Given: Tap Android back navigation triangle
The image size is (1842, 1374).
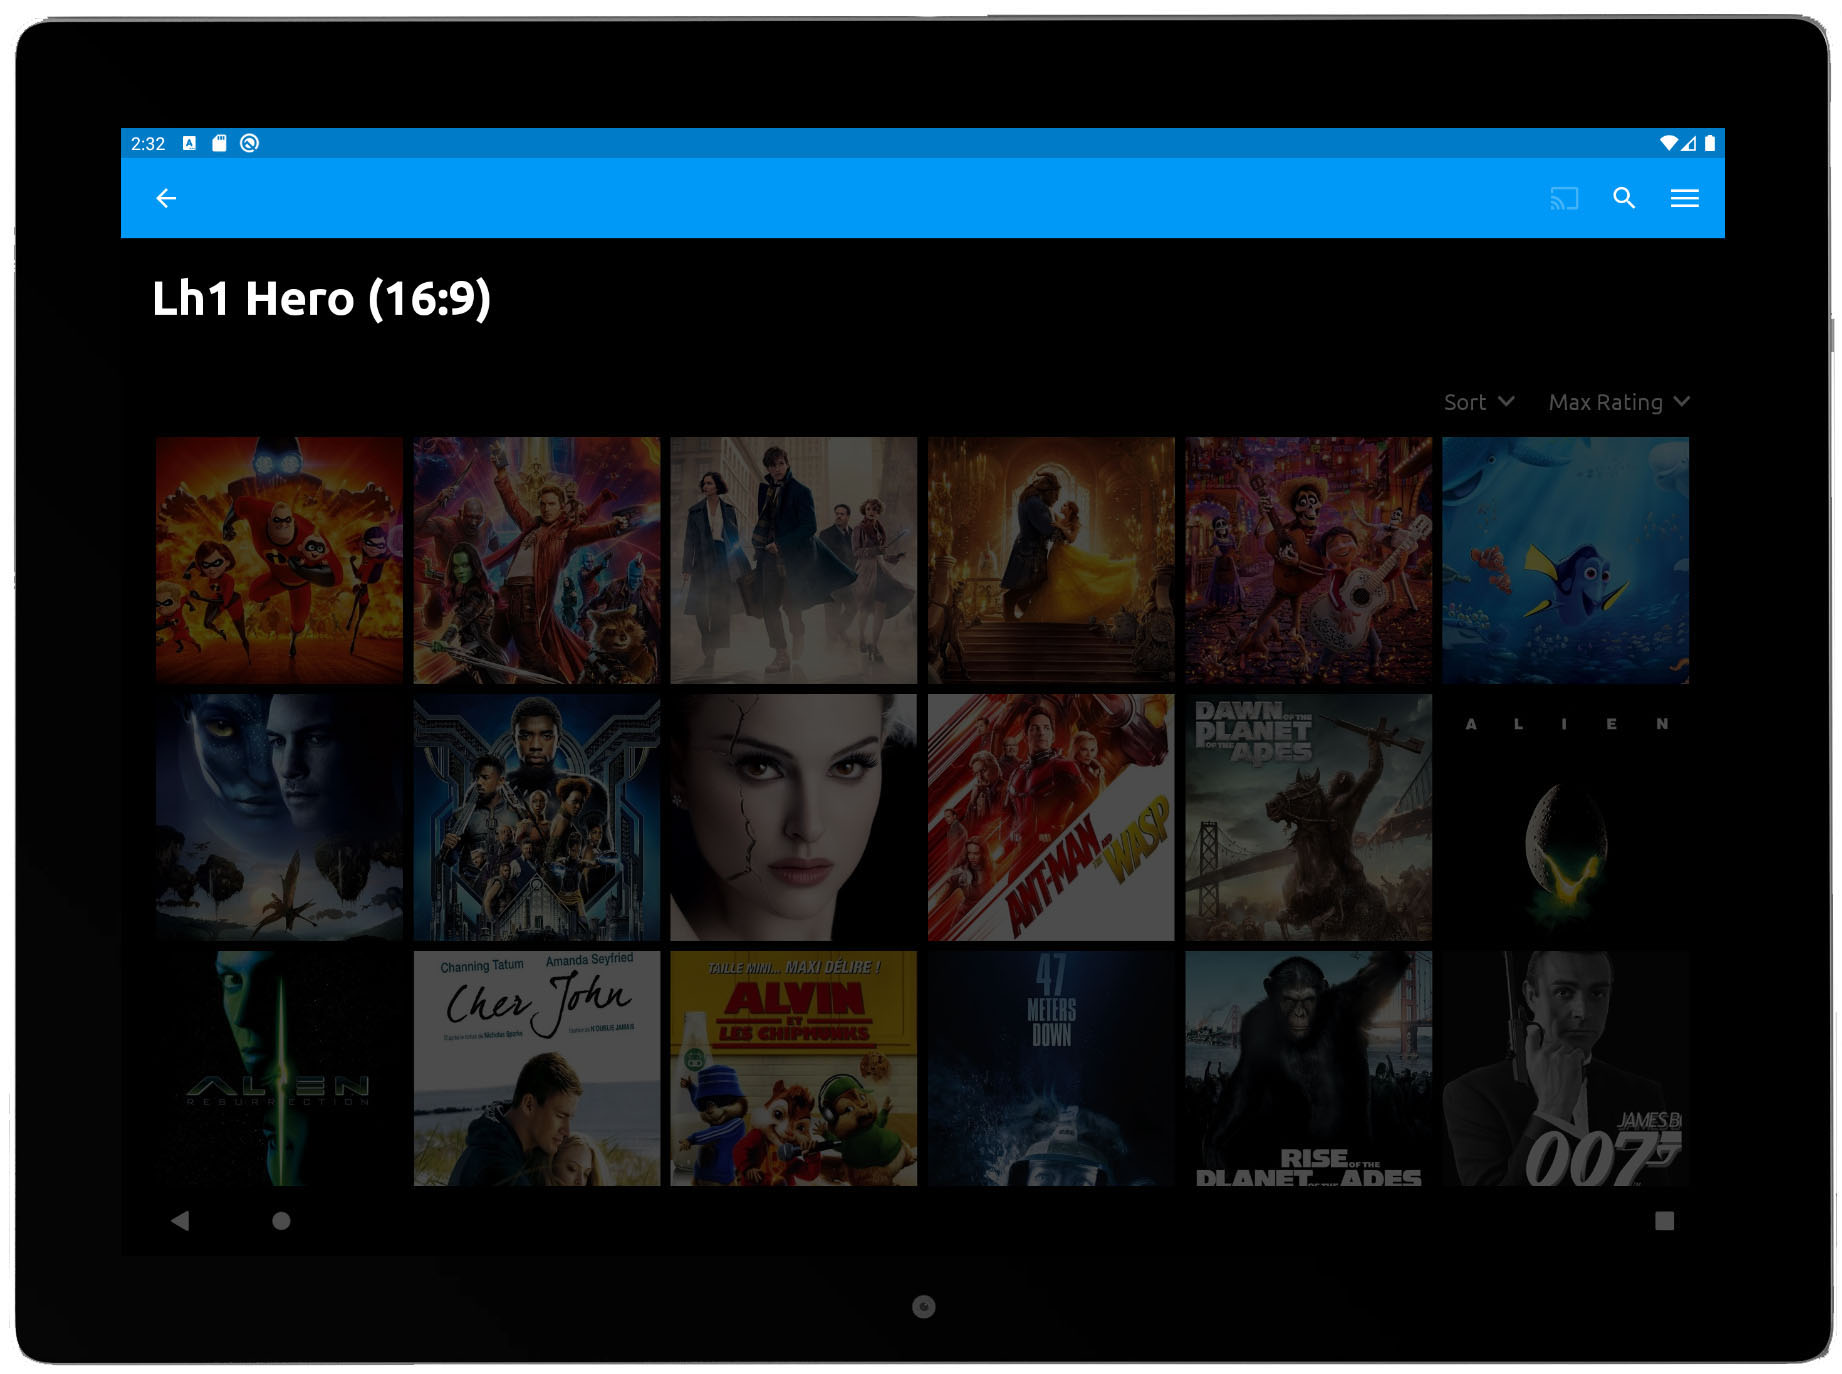Looking at the screenshot, I should [x=180, y=1220].
